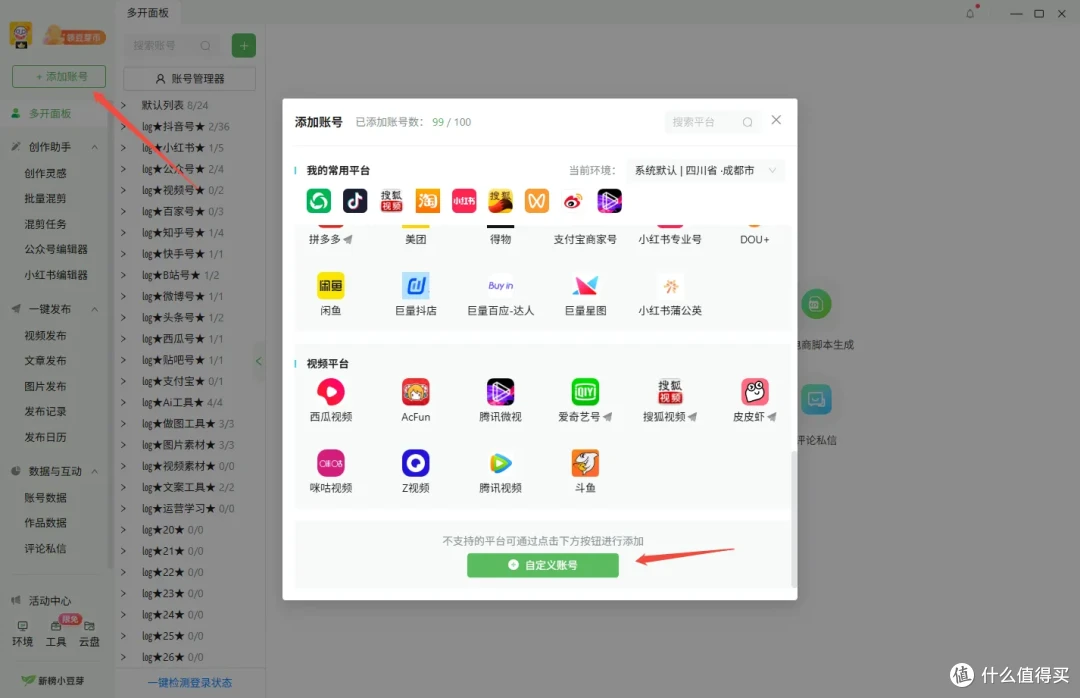Viewport: 1080px width, 698px height.
Task: Open 创作灵感 in sidebar
Action: point(45,173)
